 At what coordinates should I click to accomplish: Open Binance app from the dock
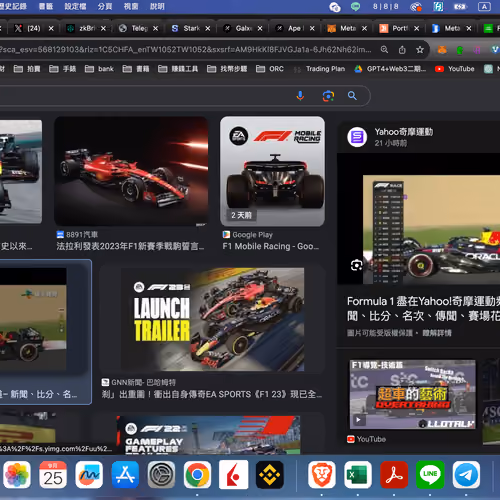pos(269,475)
